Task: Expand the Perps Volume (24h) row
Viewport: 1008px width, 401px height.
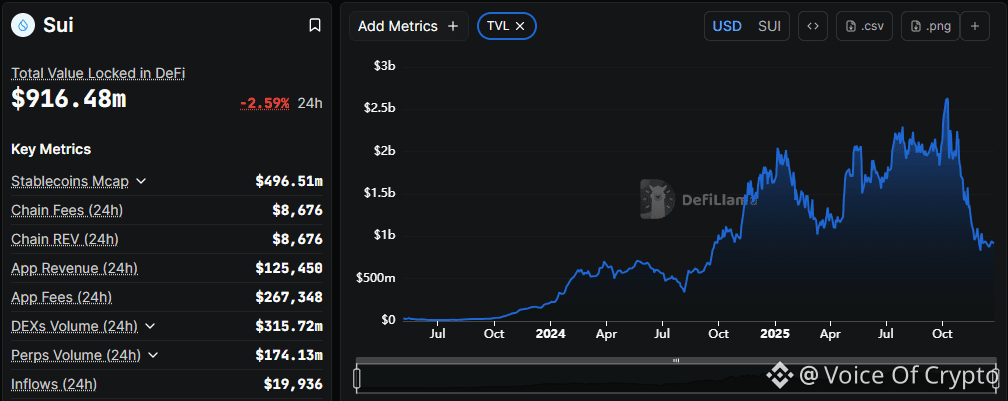Action: [x=154, y=355]
